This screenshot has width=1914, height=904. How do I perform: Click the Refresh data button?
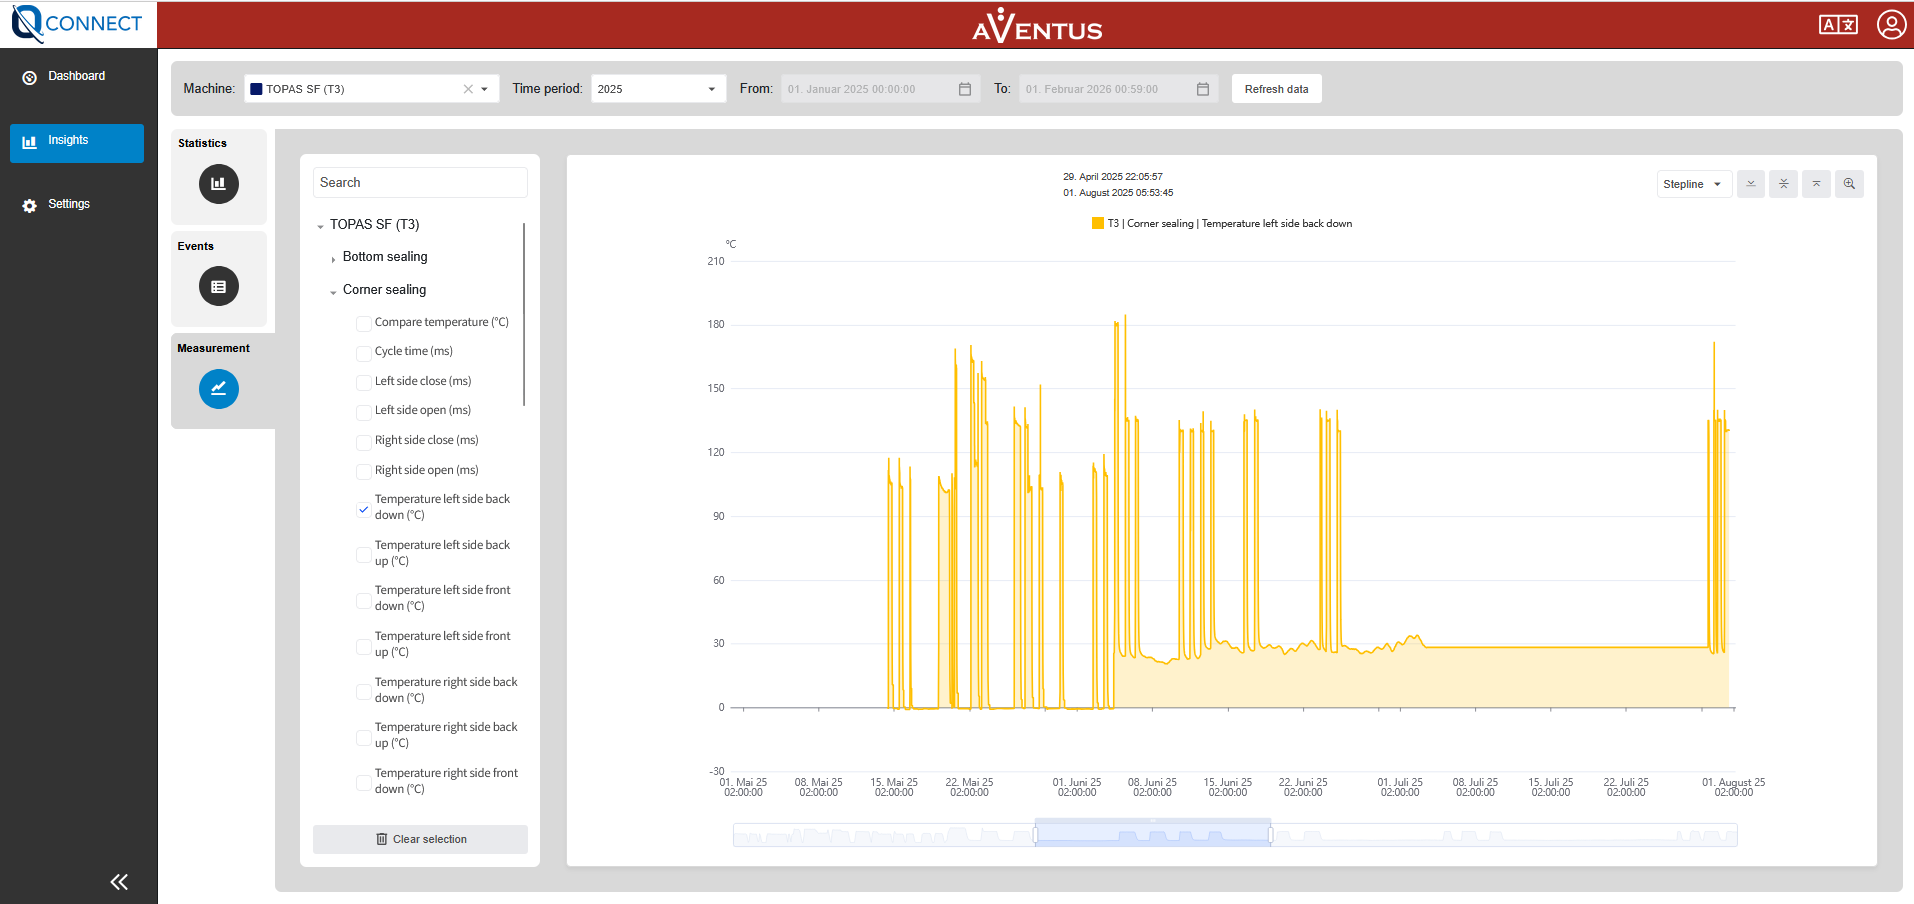(x=1276, y=89)
